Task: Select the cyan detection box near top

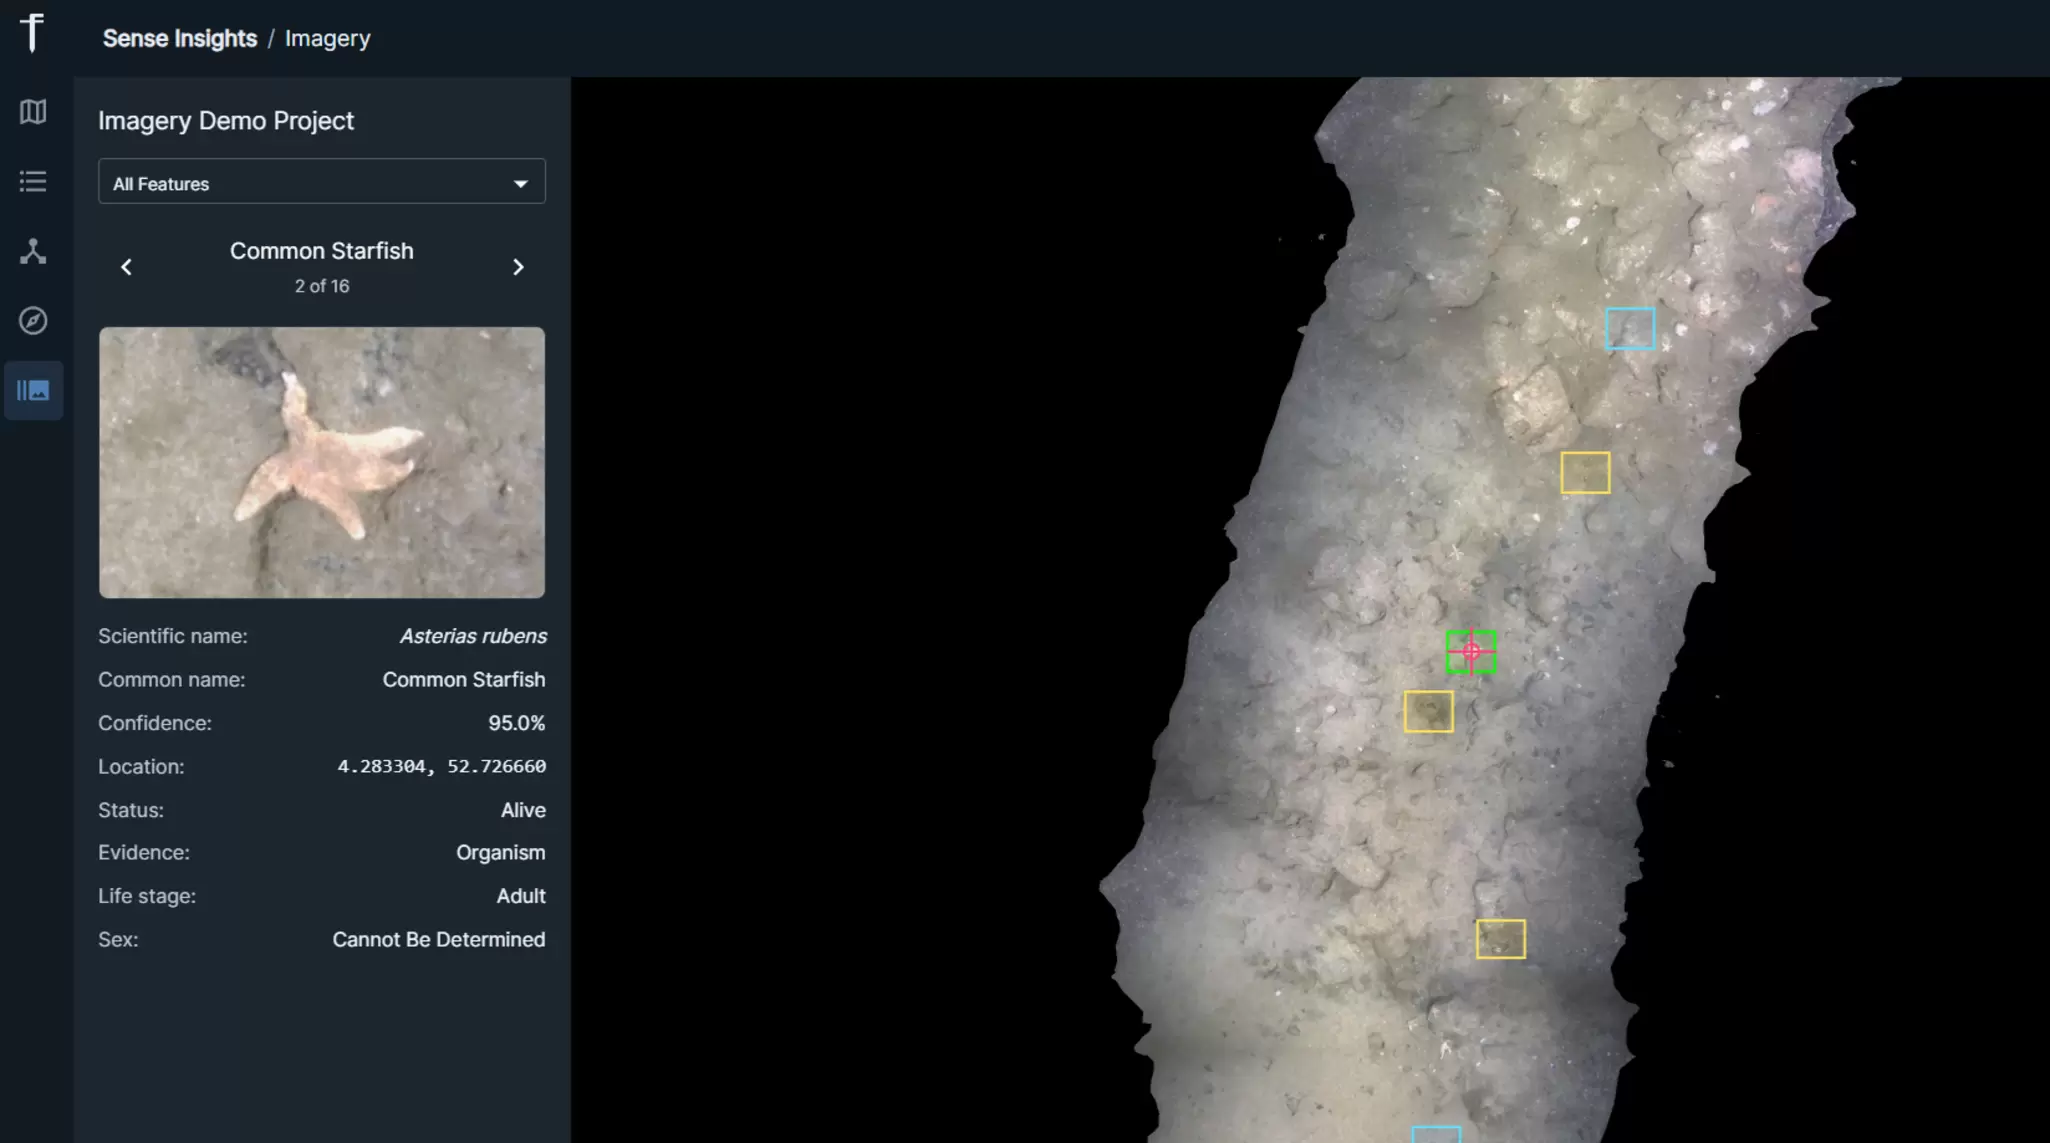Action: (1630, 329)
